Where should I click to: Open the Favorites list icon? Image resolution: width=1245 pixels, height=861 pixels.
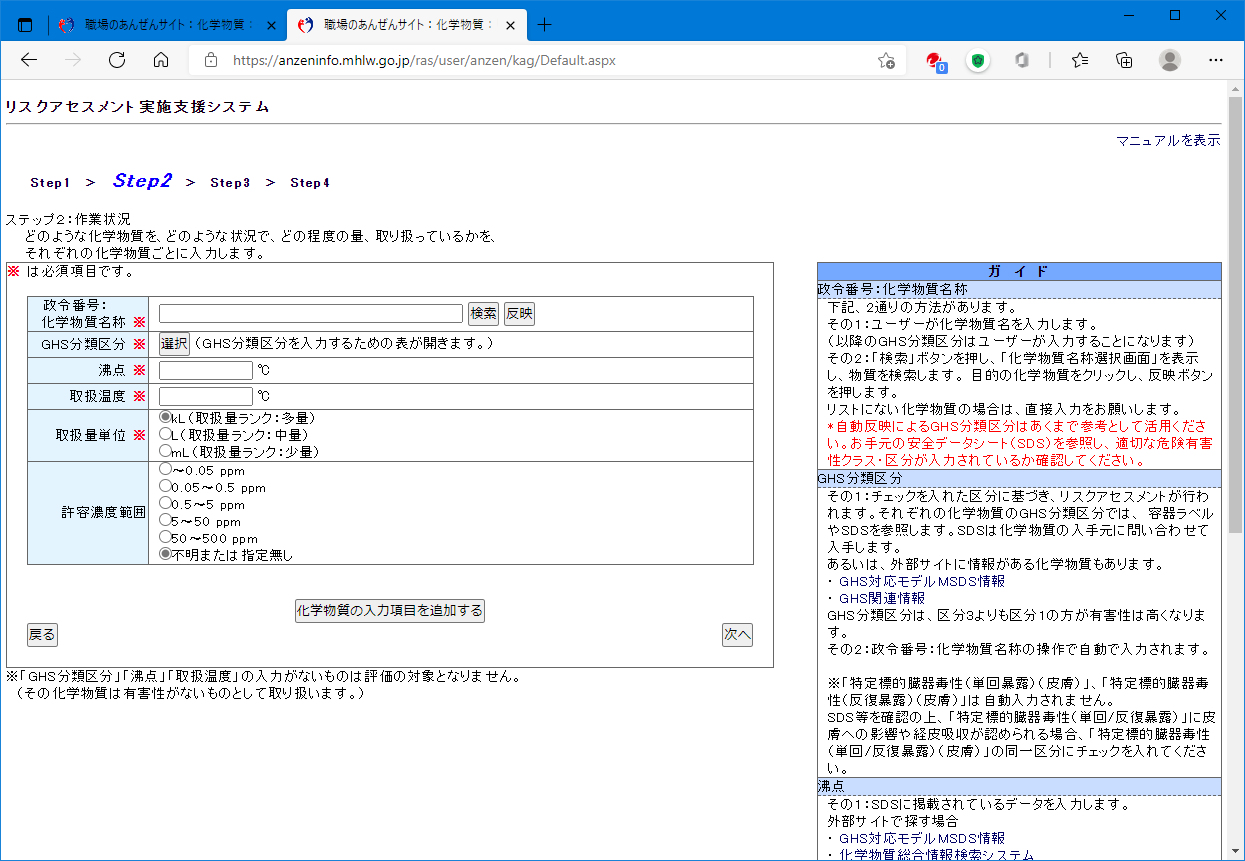point(1080,60)
